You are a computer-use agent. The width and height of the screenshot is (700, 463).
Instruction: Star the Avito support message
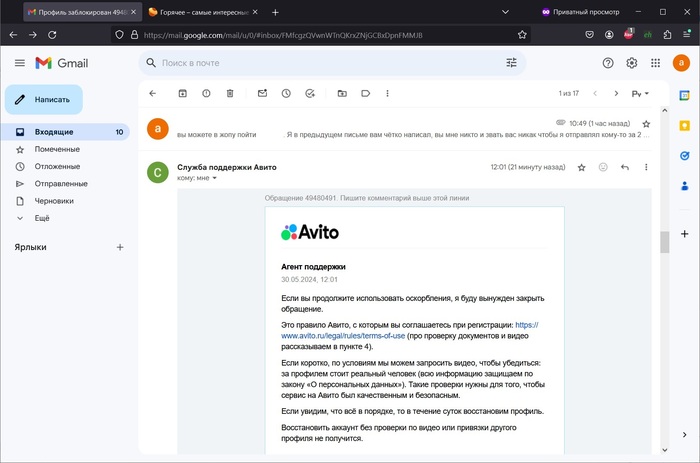coord(581,167)
